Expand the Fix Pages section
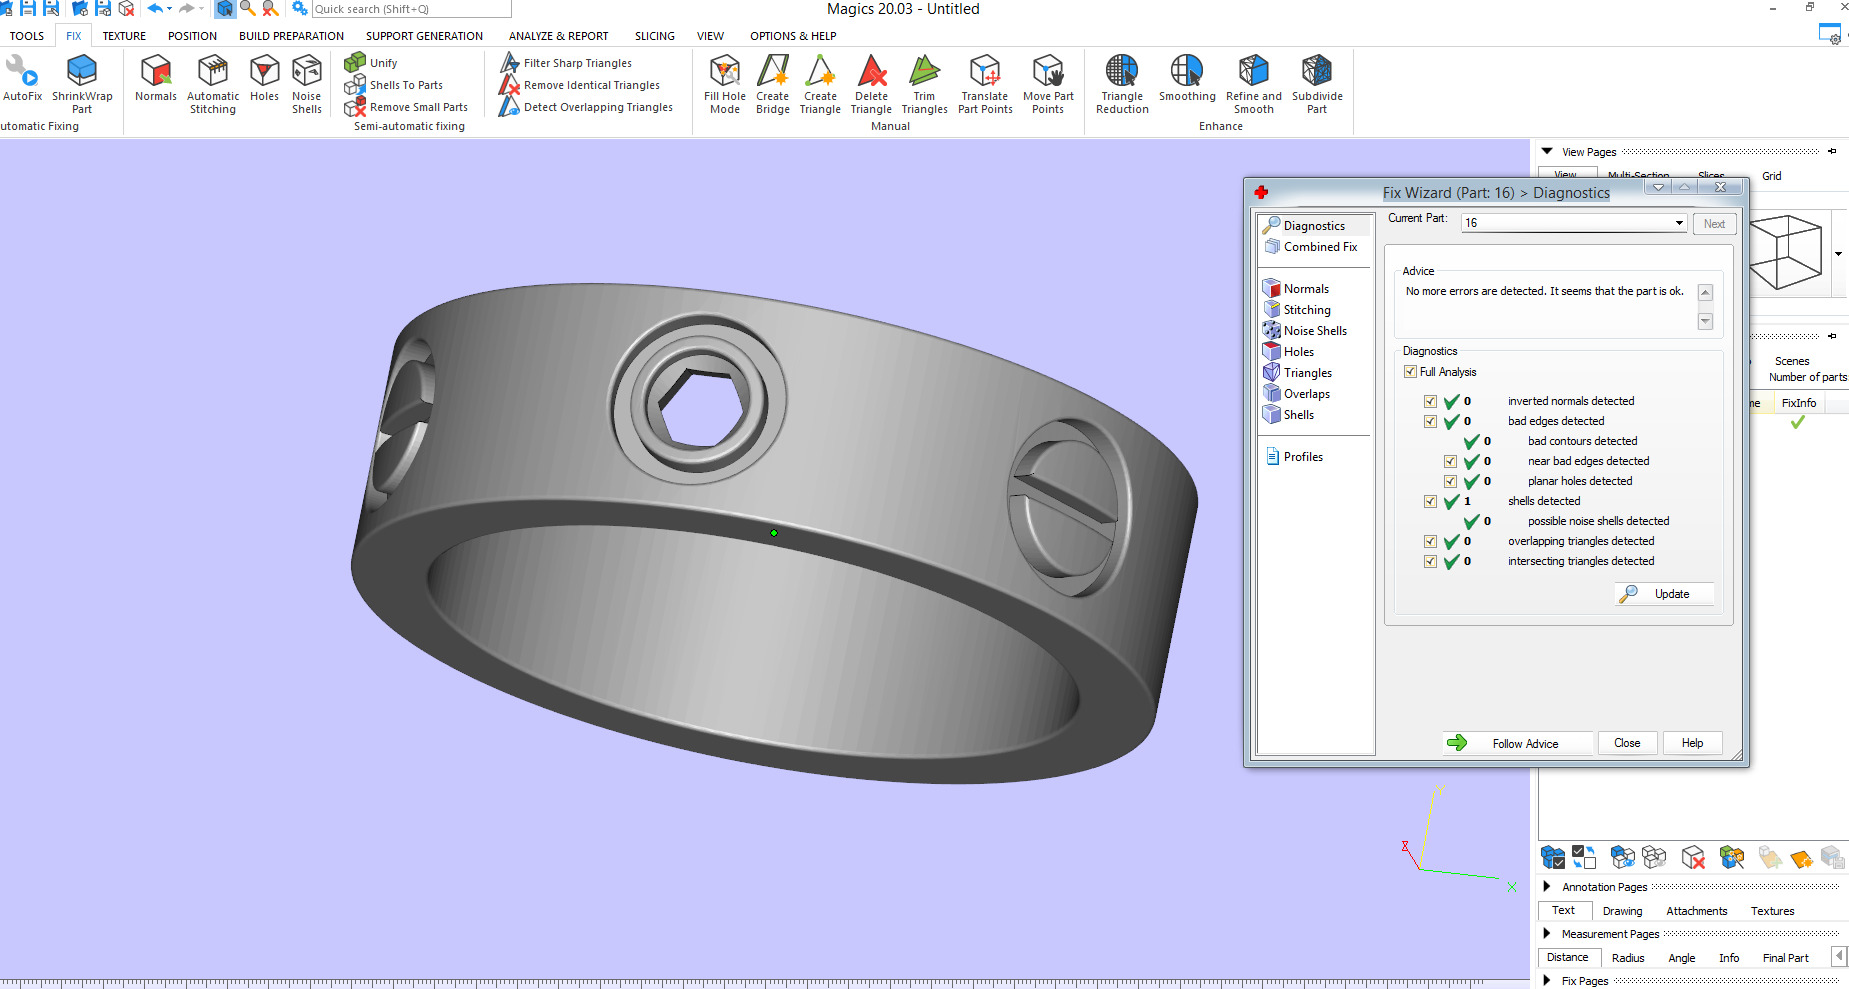Viewport: 1849px width, 989px height. point(1546,980)
